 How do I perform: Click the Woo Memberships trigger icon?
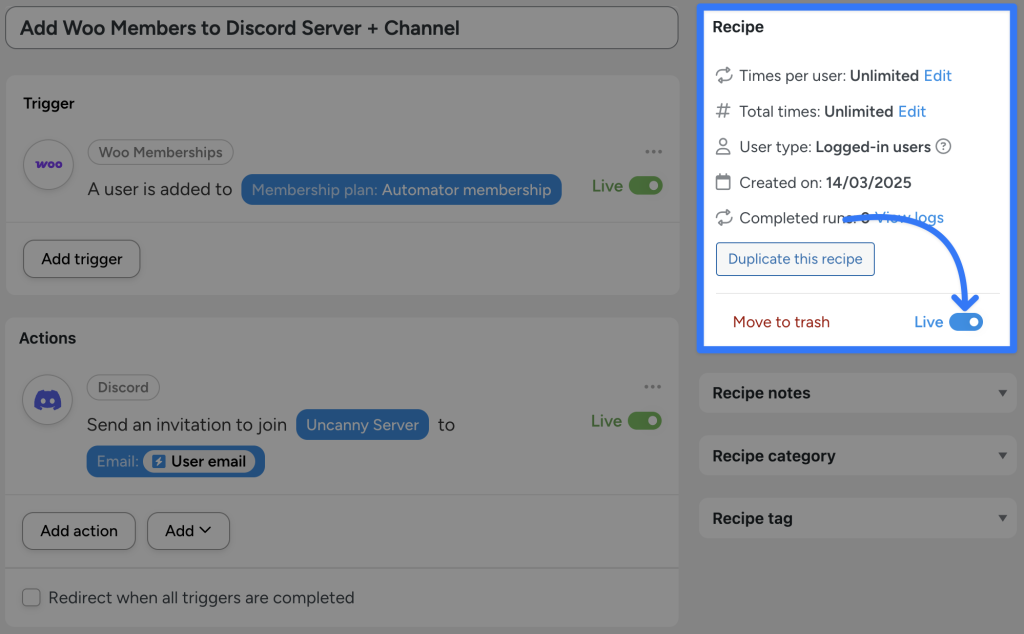47,164
